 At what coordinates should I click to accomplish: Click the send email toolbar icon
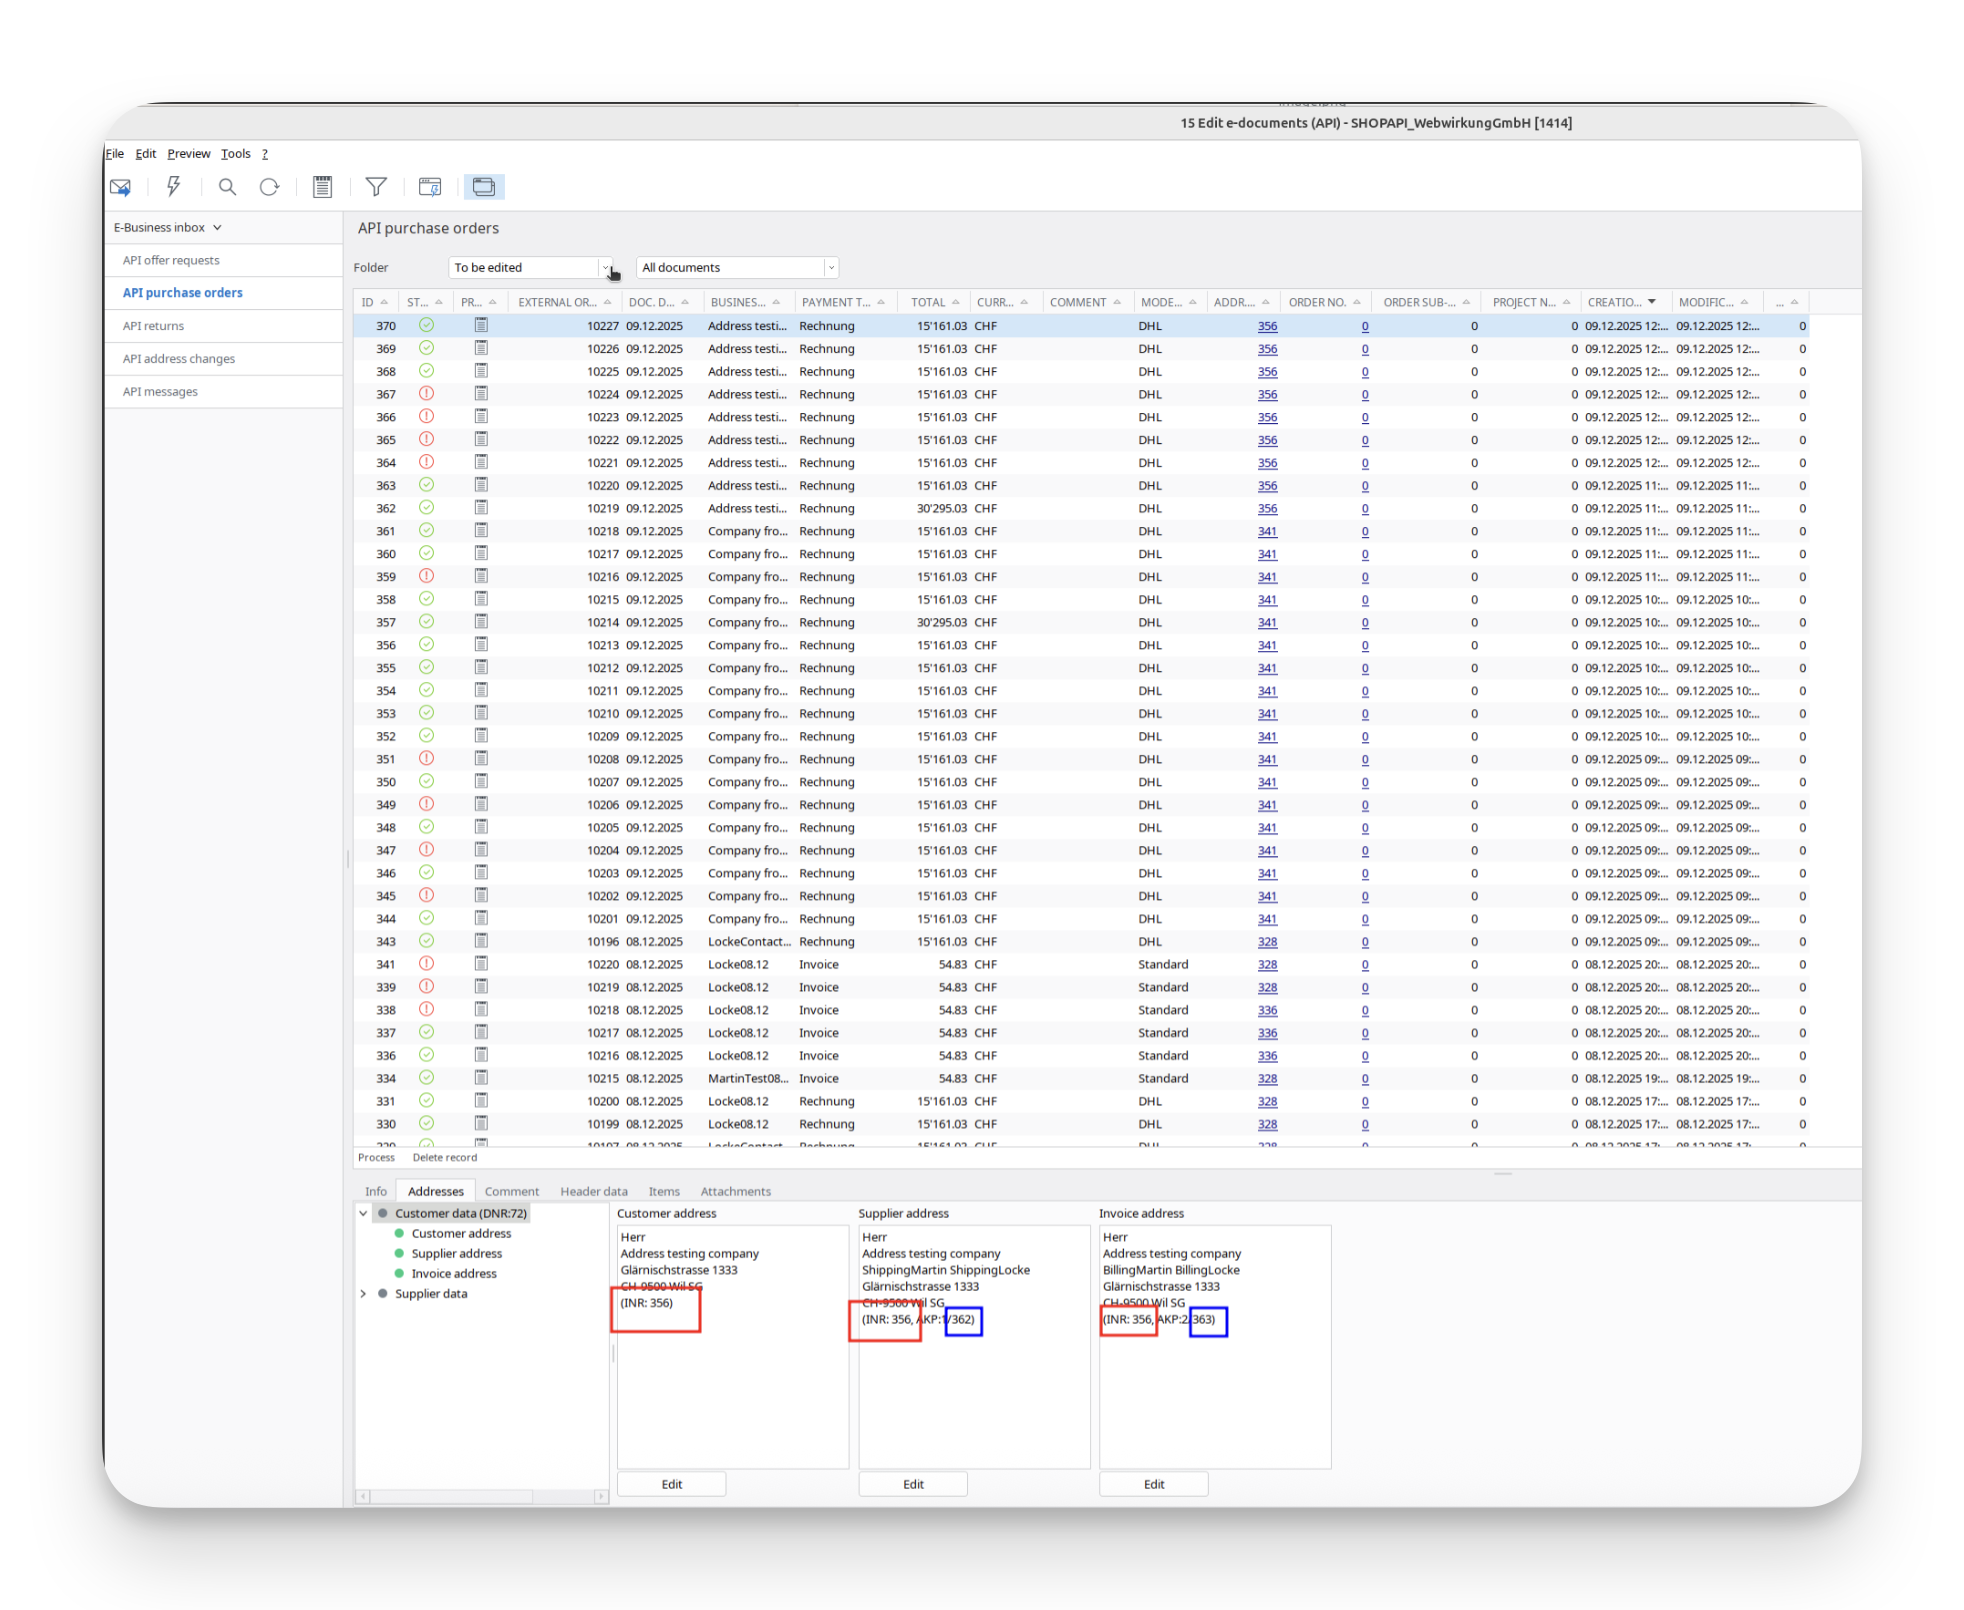(x=120, y=187)
